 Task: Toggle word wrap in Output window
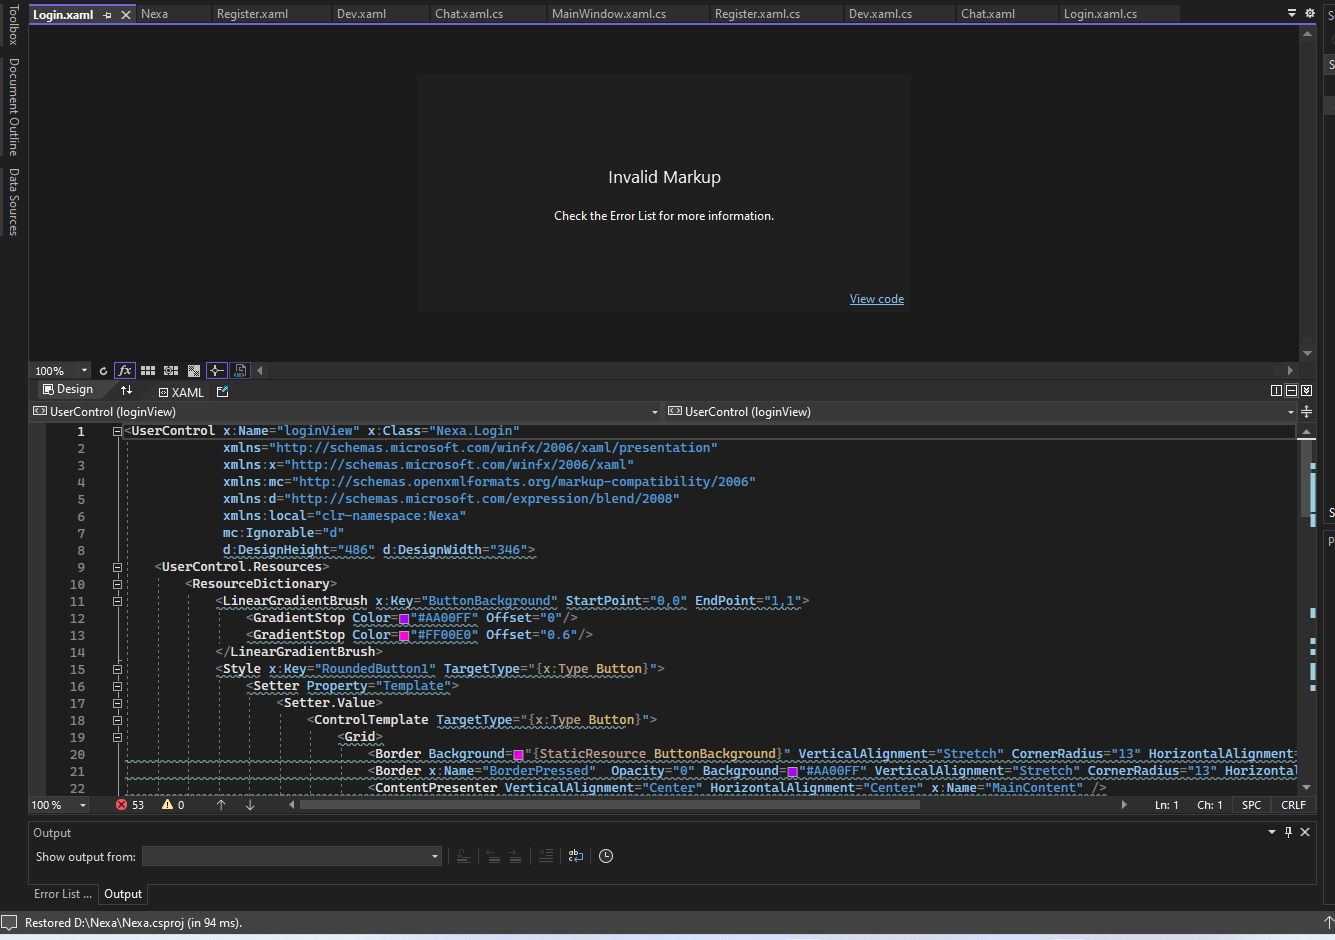575,856
